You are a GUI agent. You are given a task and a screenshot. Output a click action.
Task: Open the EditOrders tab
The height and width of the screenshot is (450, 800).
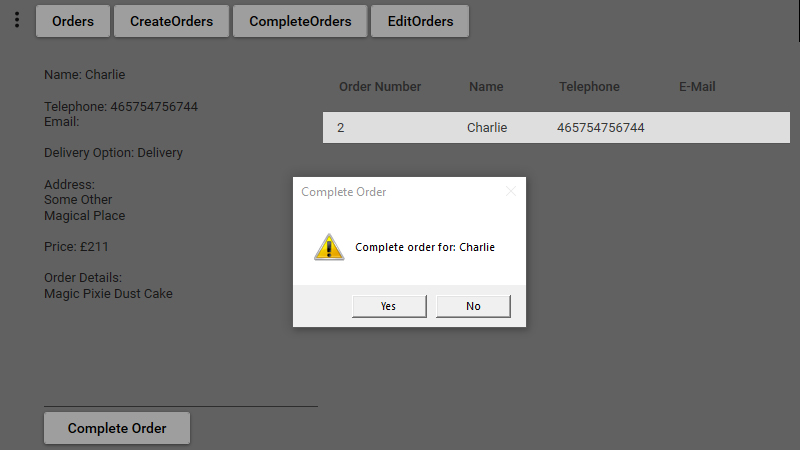[x=420, y=21]
